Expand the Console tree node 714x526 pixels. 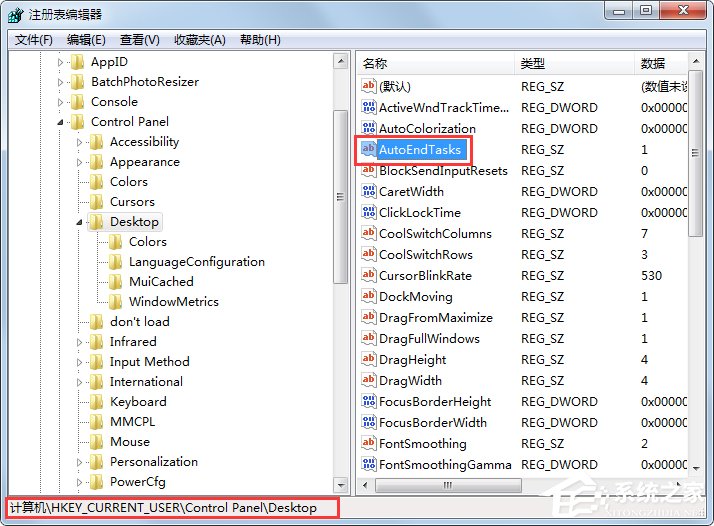coord(60,102)
